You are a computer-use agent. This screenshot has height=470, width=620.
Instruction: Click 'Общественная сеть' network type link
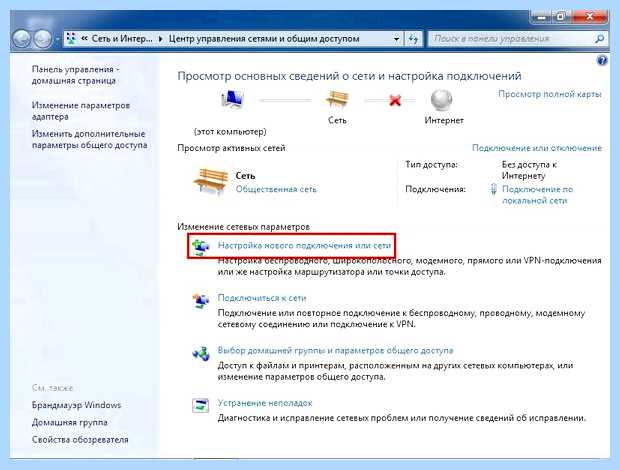(x=276, y=189)
